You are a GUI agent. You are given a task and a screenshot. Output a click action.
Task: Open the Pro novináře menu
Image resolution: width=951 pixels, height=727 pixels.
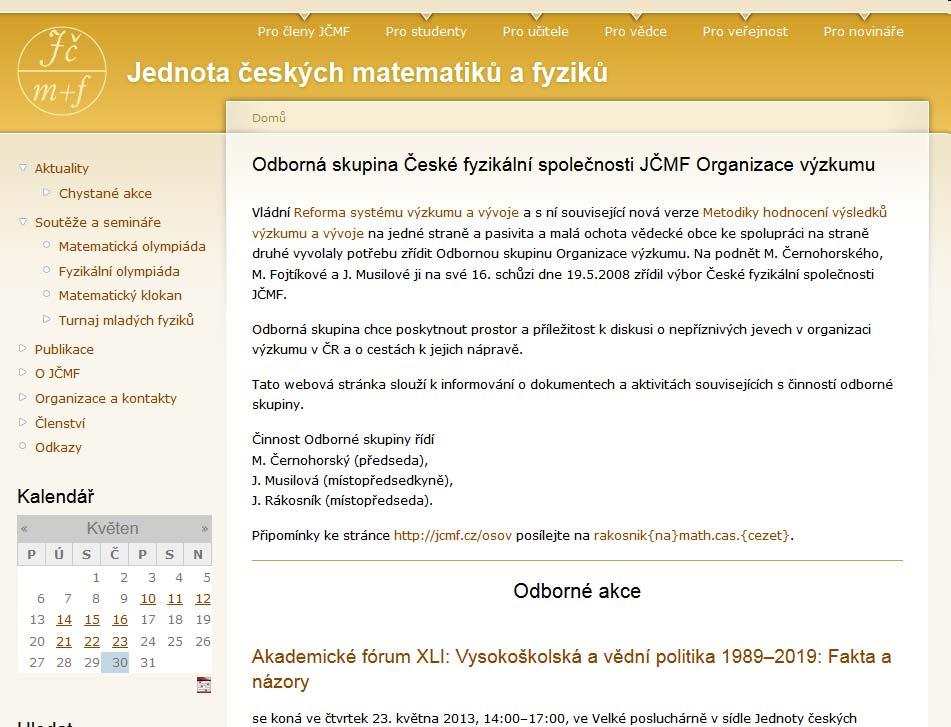point(864,32)
